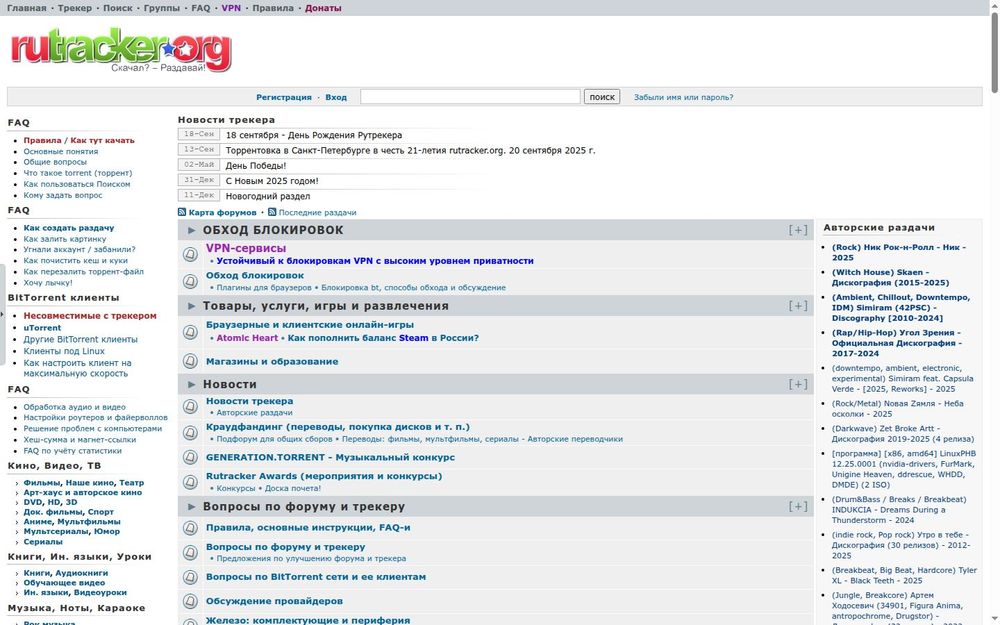Viewport: 1000px width, 625px height.
Task: Click the forum icon next to Магазины и образование
Action: click(x=190, y=361)
